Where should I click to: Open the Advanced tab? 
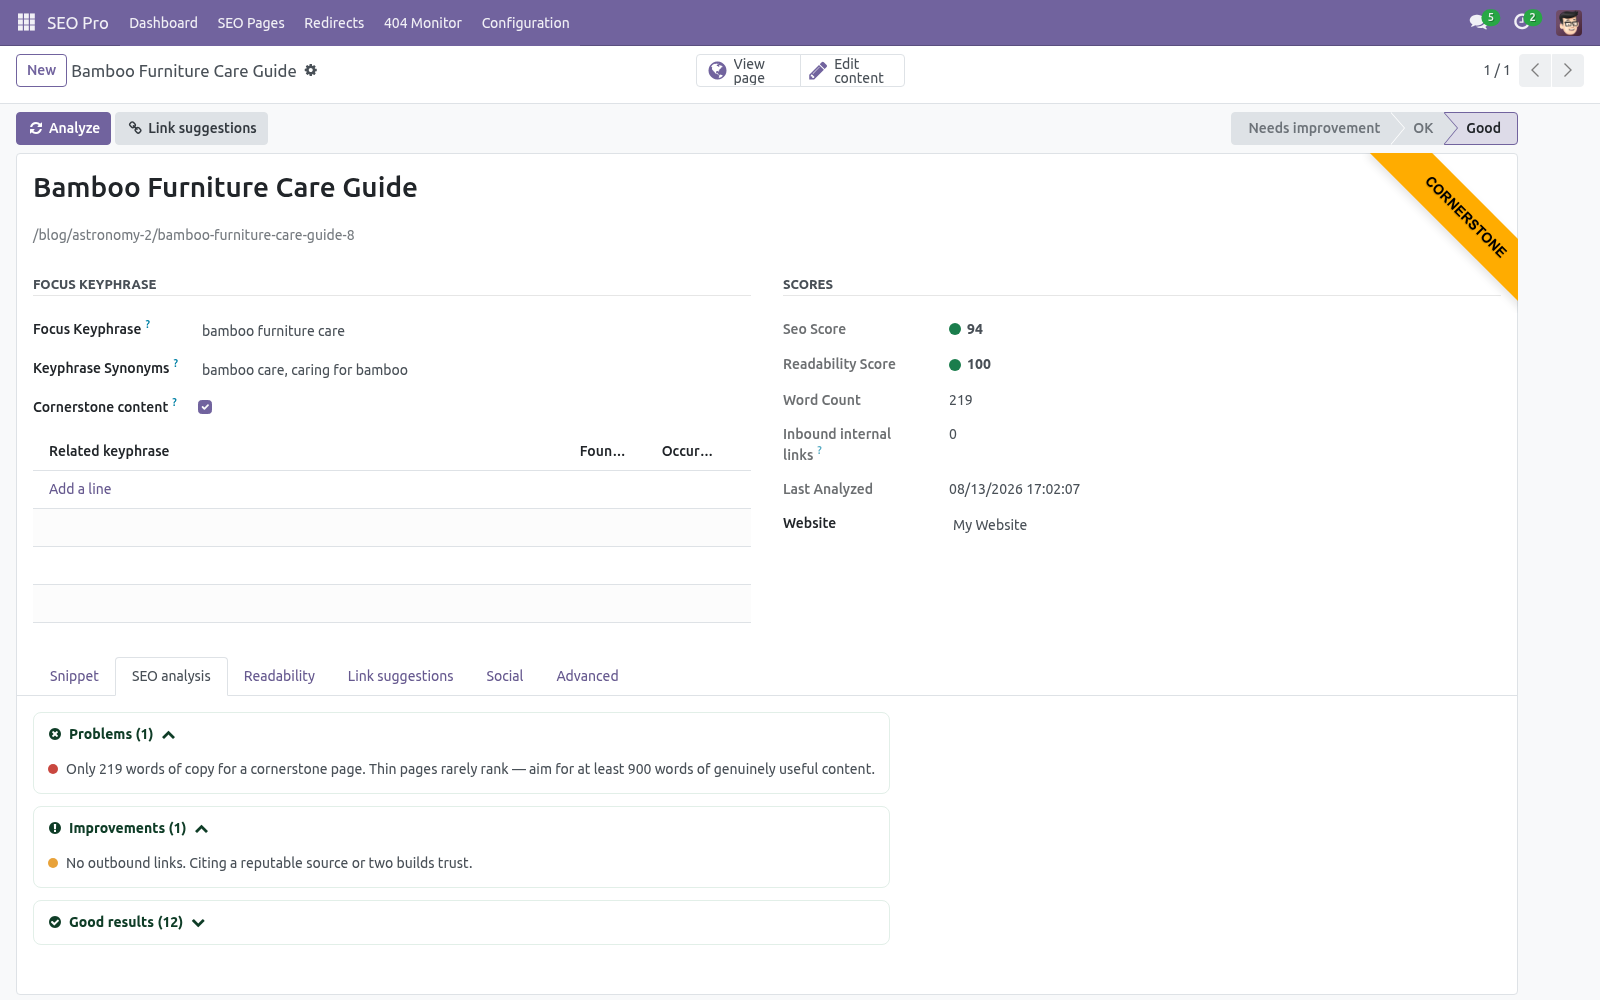point(587,676)
